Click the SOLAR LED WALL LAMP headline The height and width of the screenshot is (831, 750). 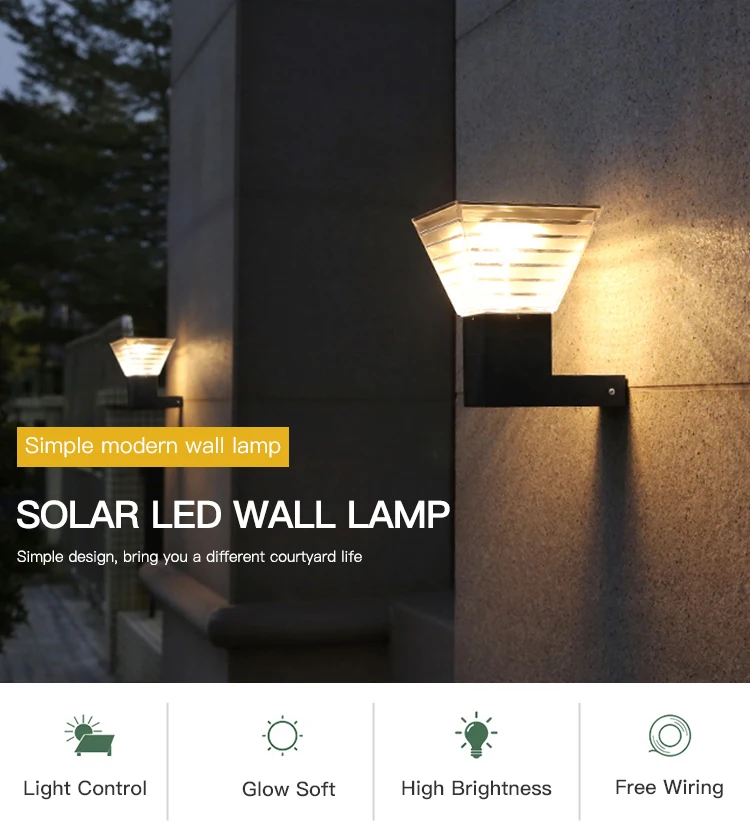pos(233,515)
